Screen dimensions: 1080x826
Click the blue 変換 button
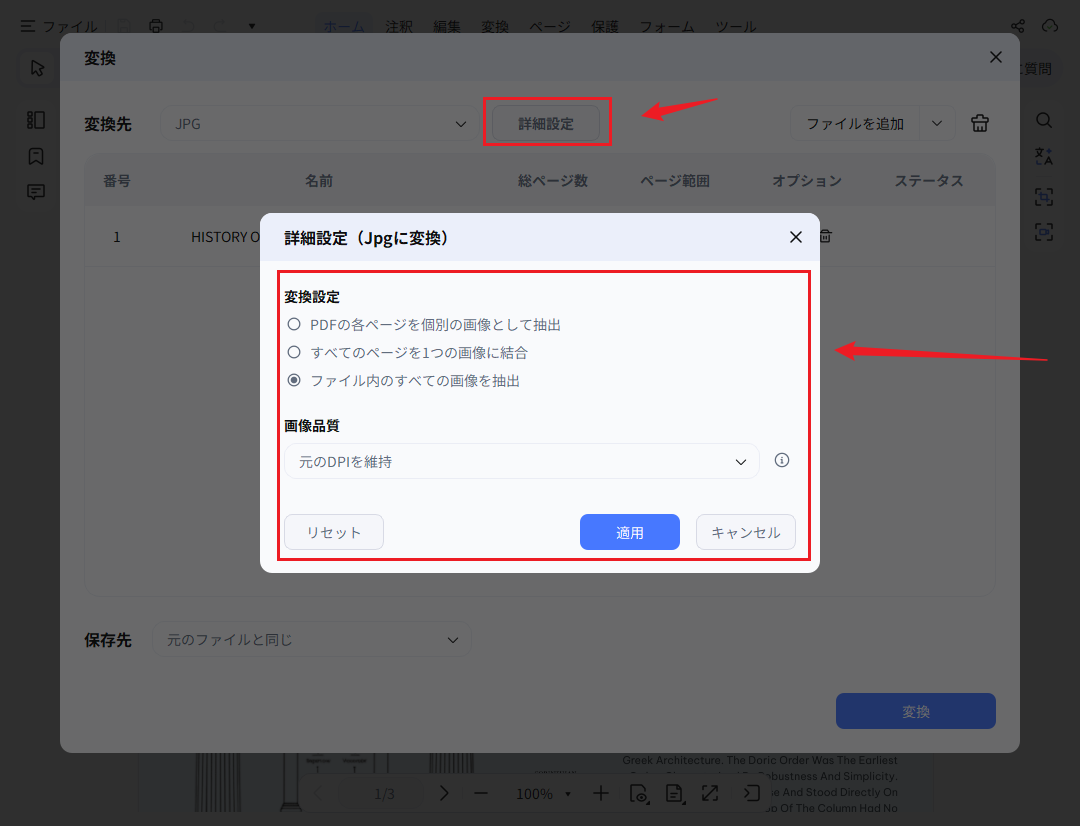915,711
